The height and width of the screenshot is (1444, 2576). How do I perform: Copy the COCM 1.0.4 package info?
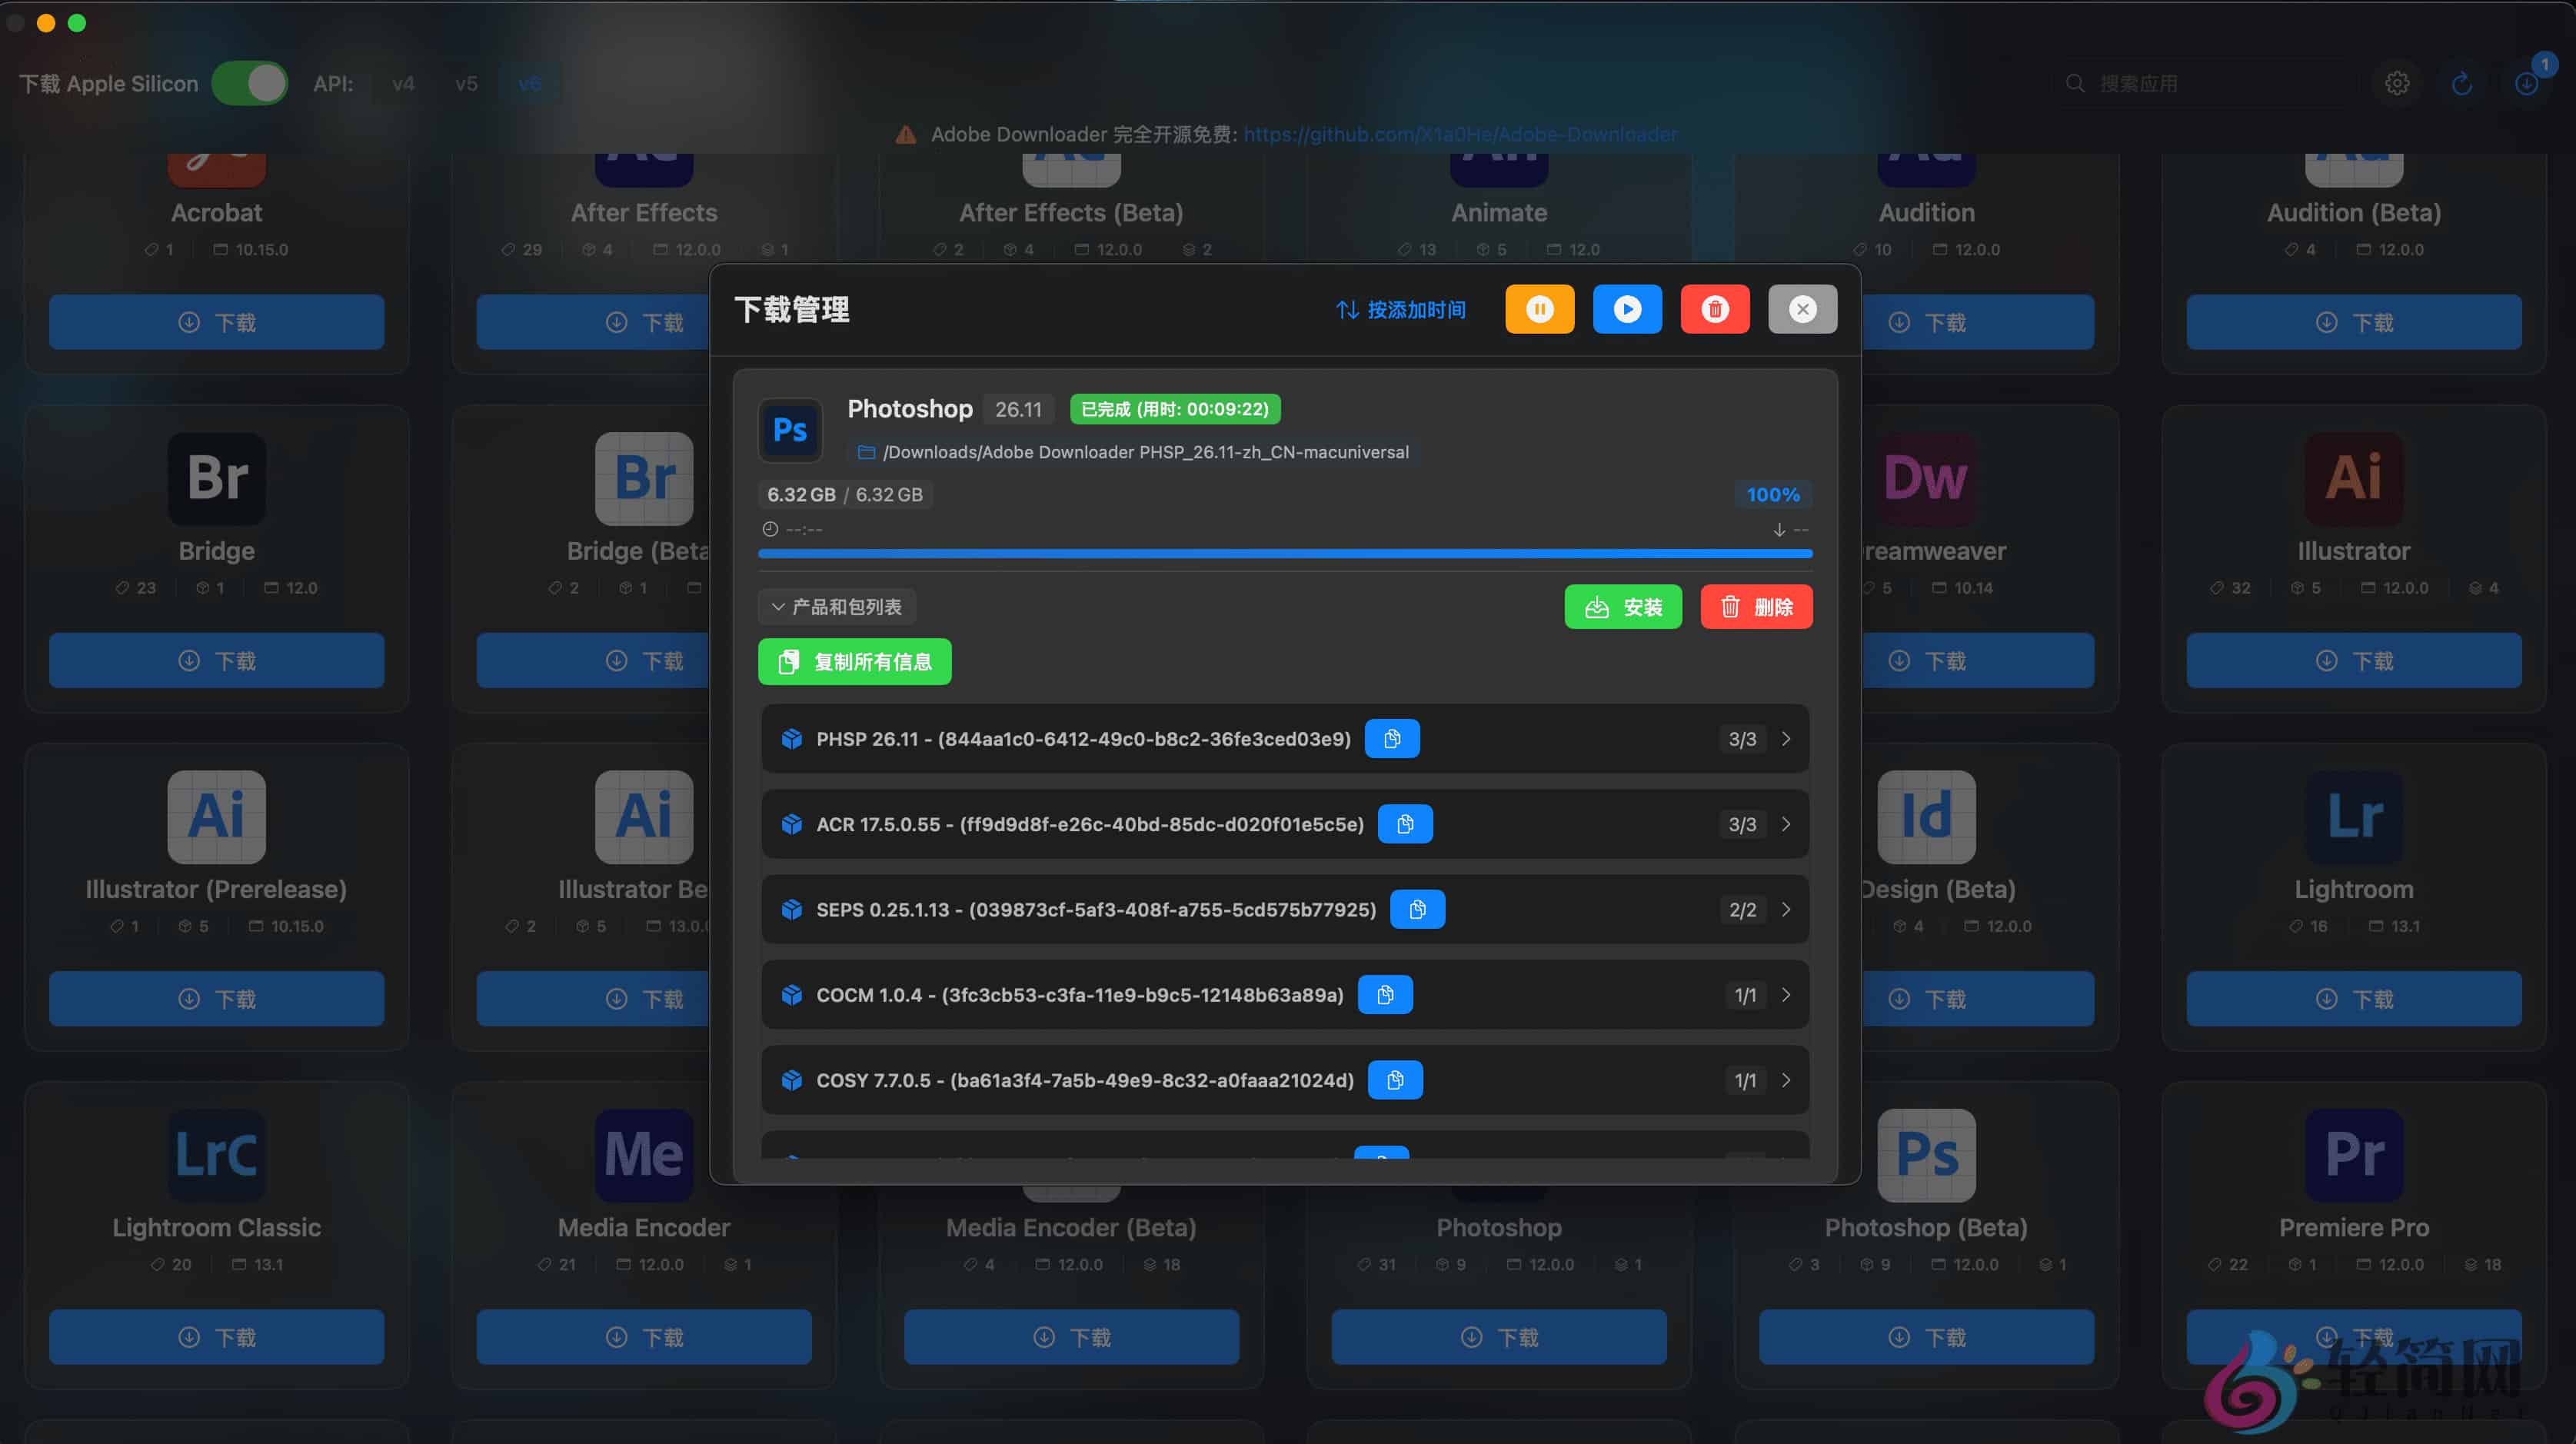tap(1385, 995)
